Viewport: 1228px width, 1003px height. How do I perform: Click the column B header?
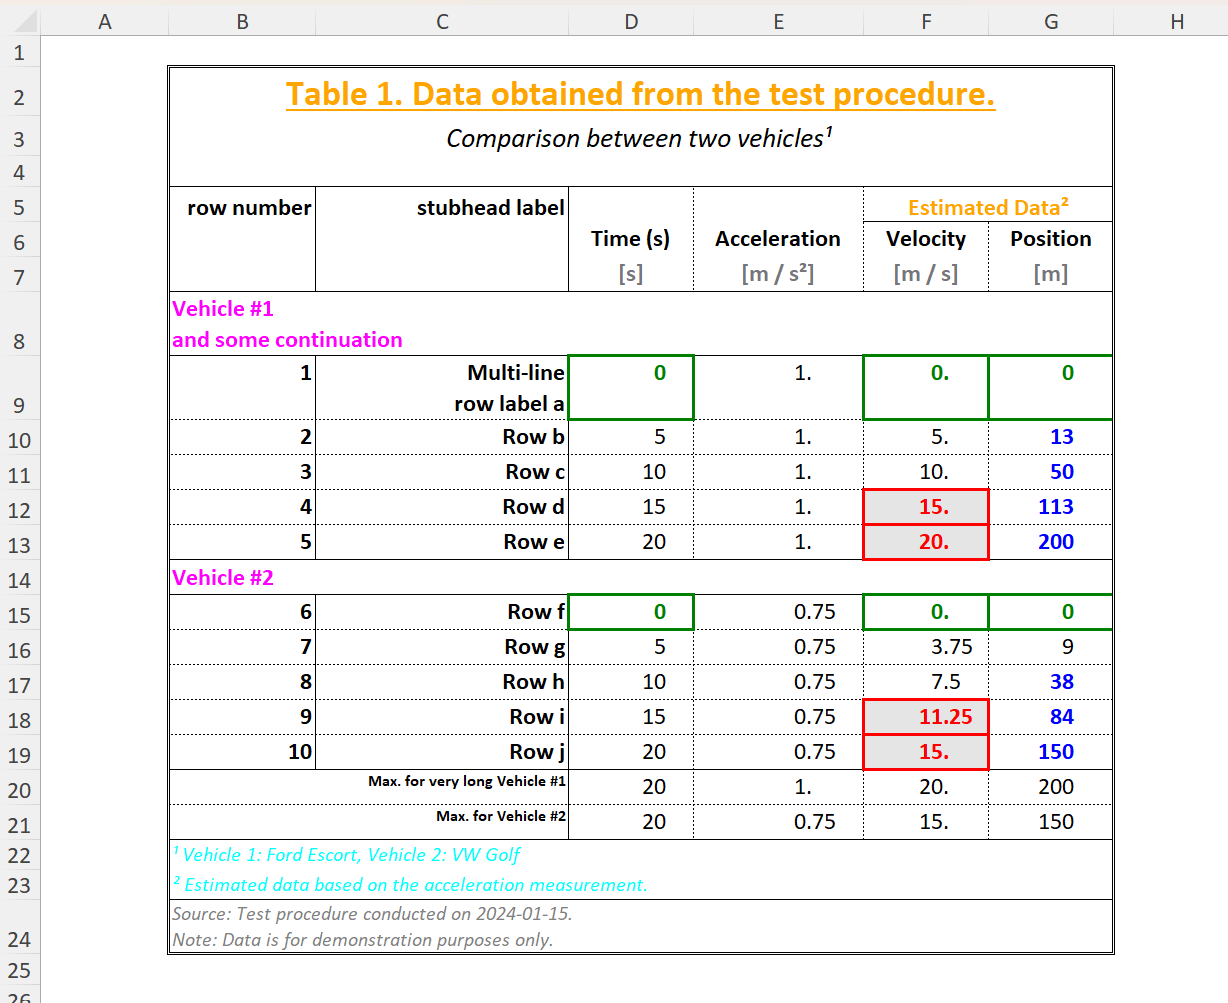[x=242, y=22]
